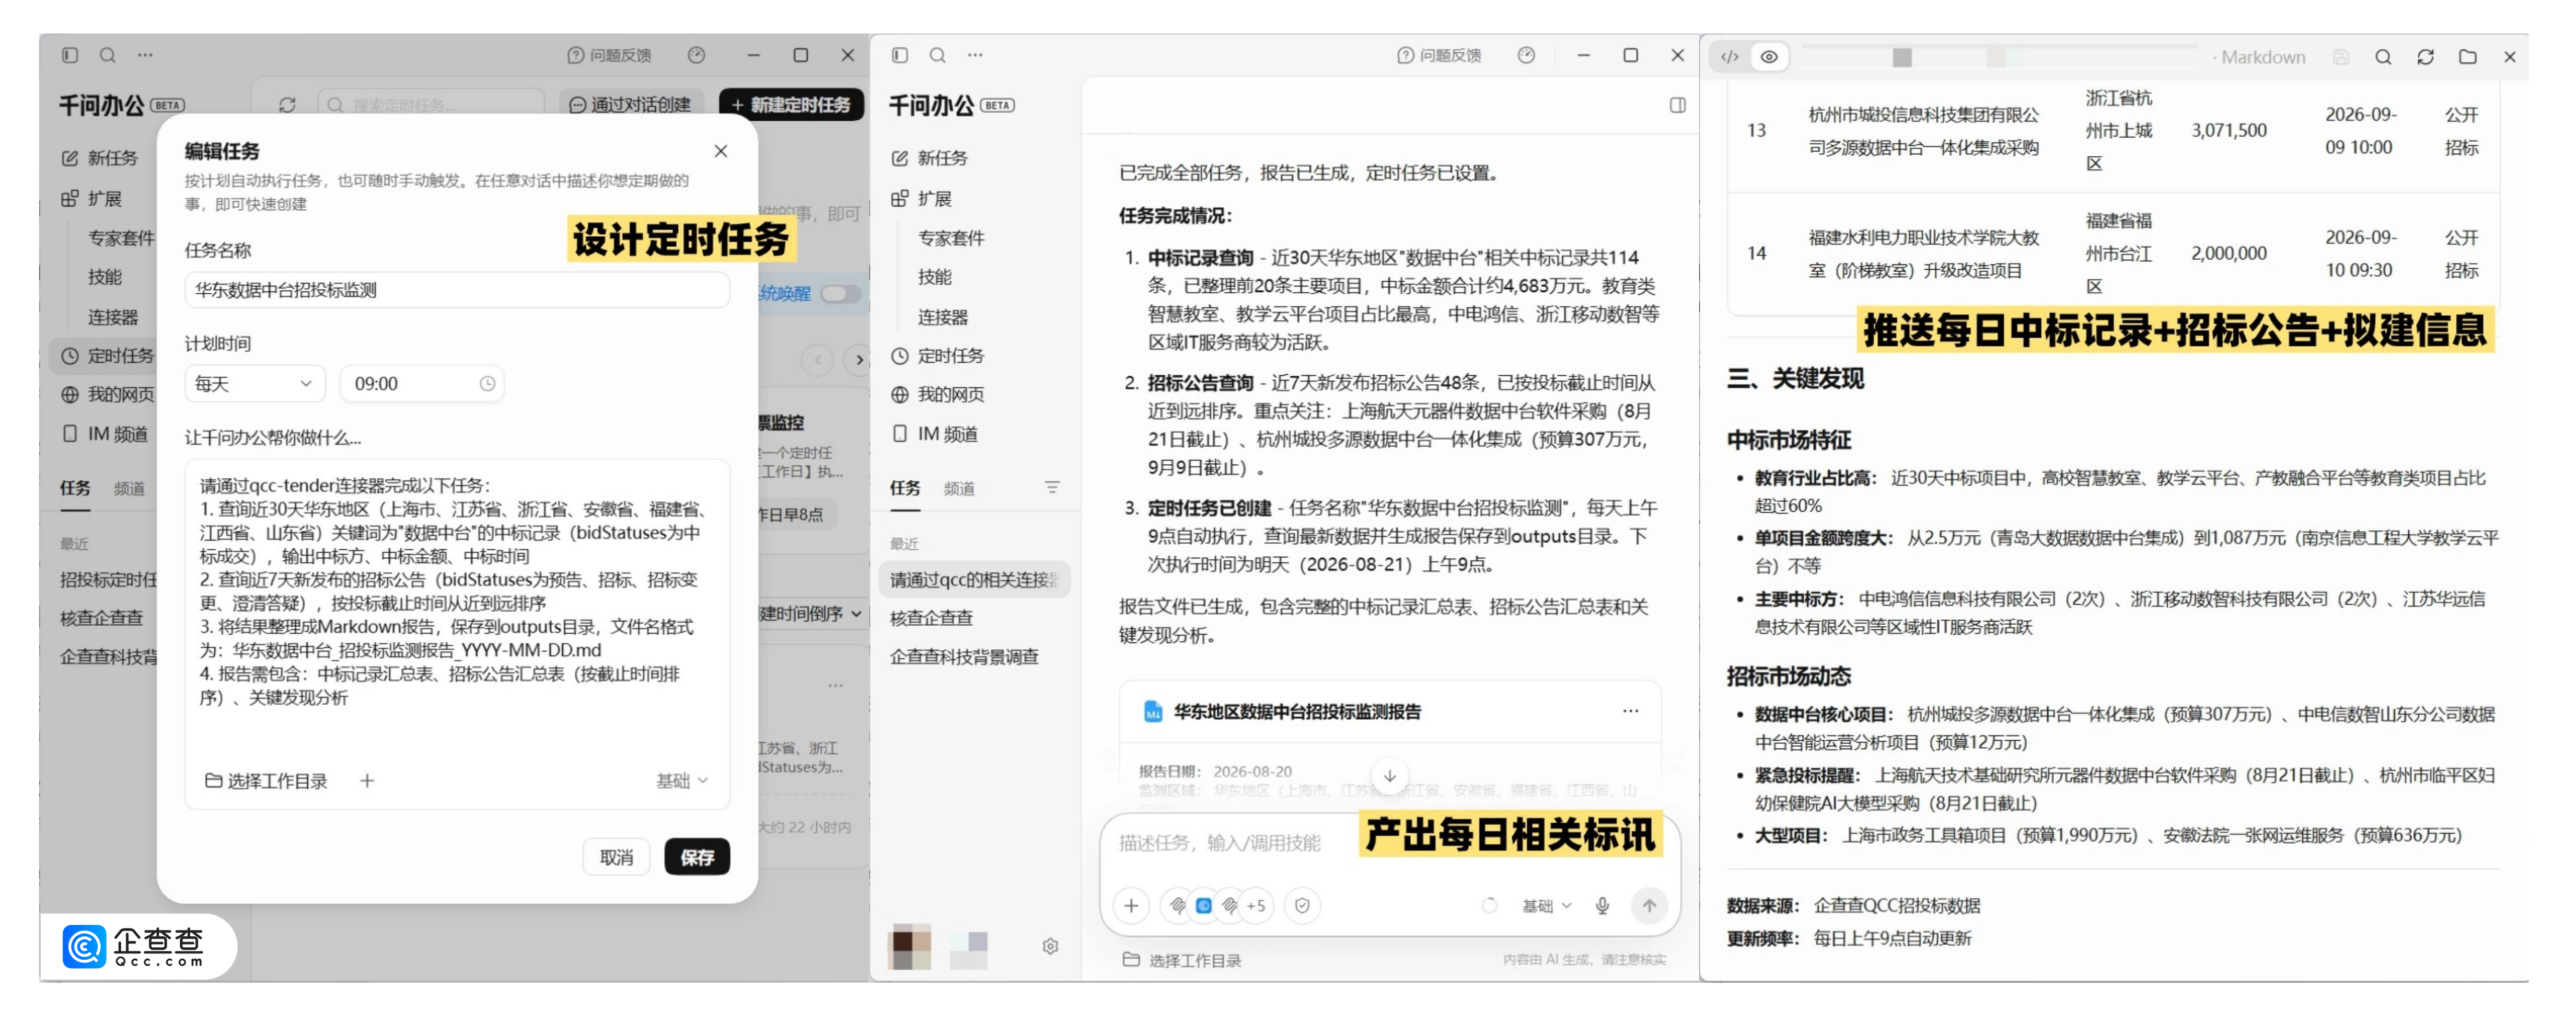The width and height of the screenshot is (2576, 1023).
Task: Click the folder icon in the Markdown viewer
Action: [2467, 57]
